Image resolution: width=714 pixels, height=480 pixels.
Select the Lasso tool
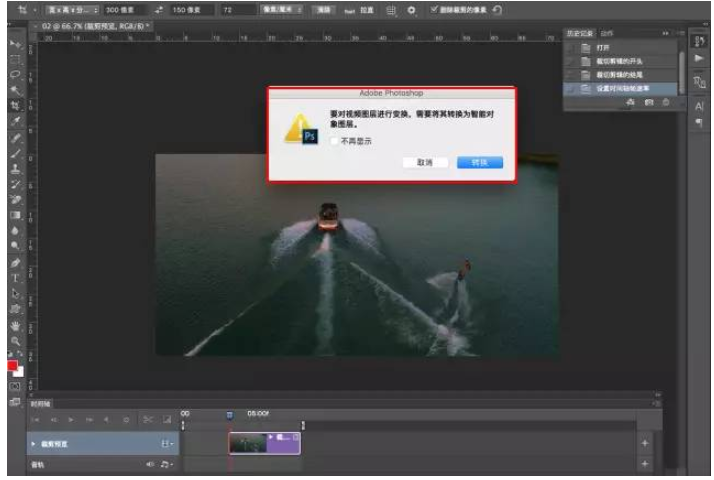point(15,74)
